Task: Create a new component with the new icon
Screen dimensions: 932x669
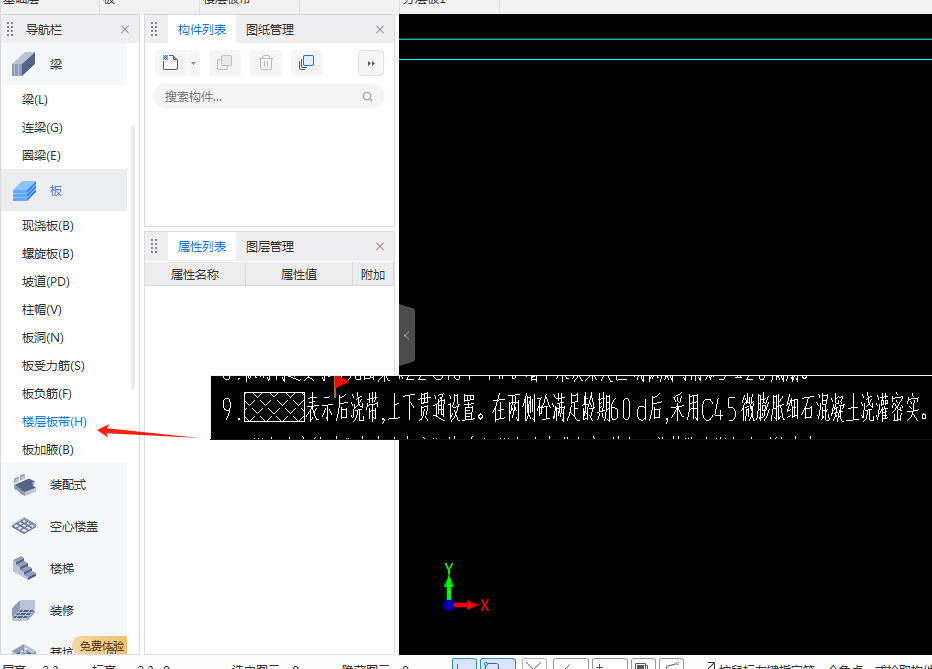Action: (170, 62)
